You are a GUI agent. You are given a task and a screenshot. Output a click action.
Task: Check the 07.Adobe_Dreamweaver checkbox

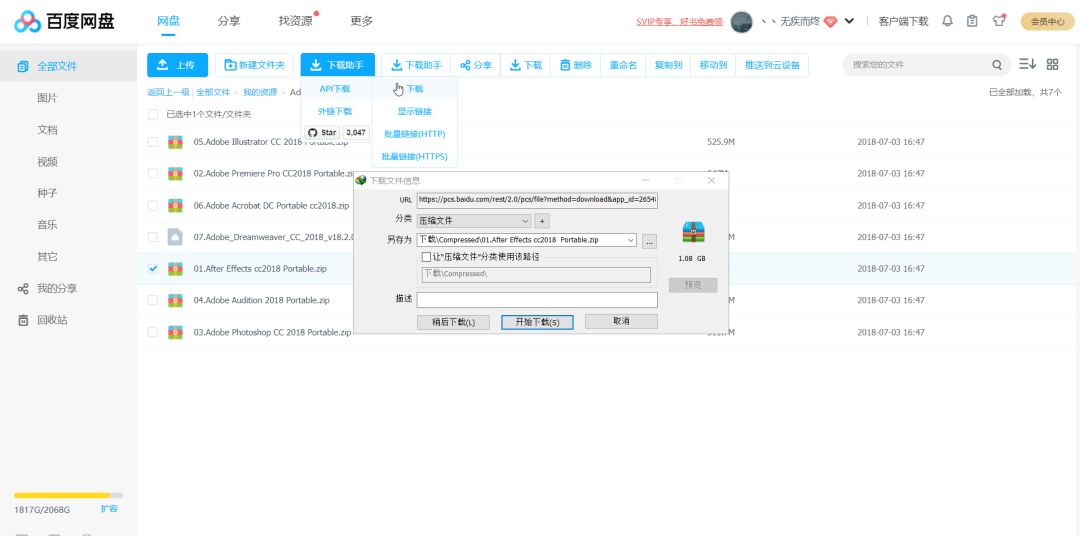[x=153, y=237]
